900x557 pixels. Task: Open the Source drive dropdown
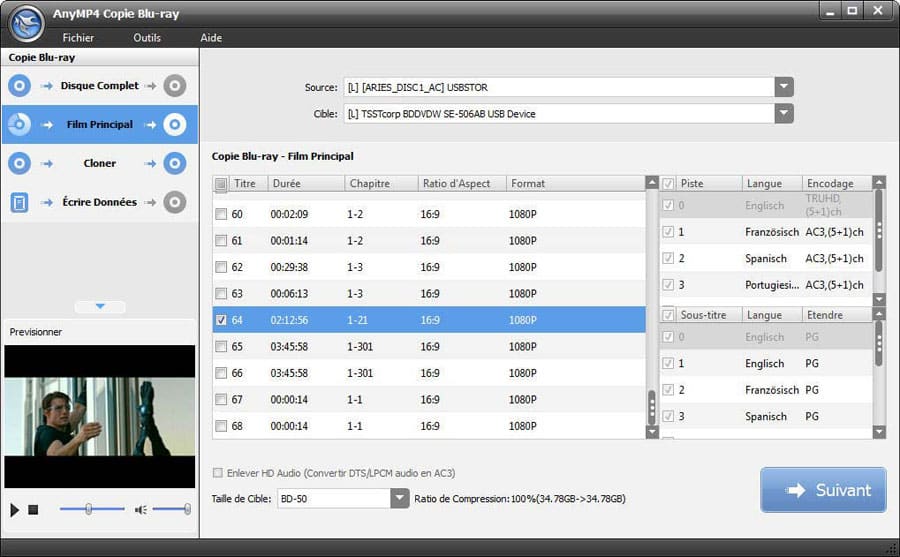tap(784, 87)
